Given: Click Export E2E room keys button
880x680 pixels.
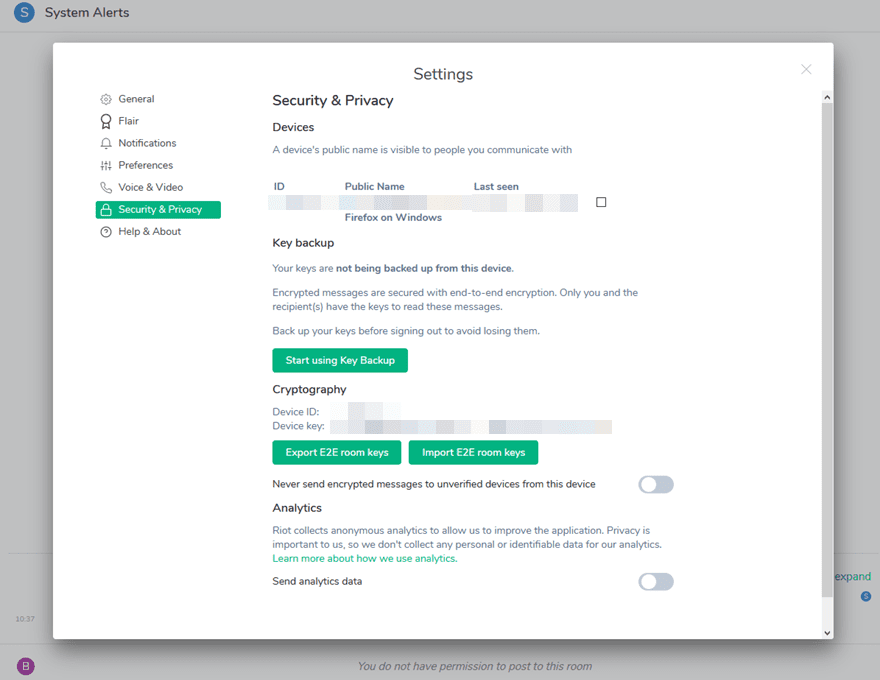Looking at the screenshot, I should coord(337,453).
